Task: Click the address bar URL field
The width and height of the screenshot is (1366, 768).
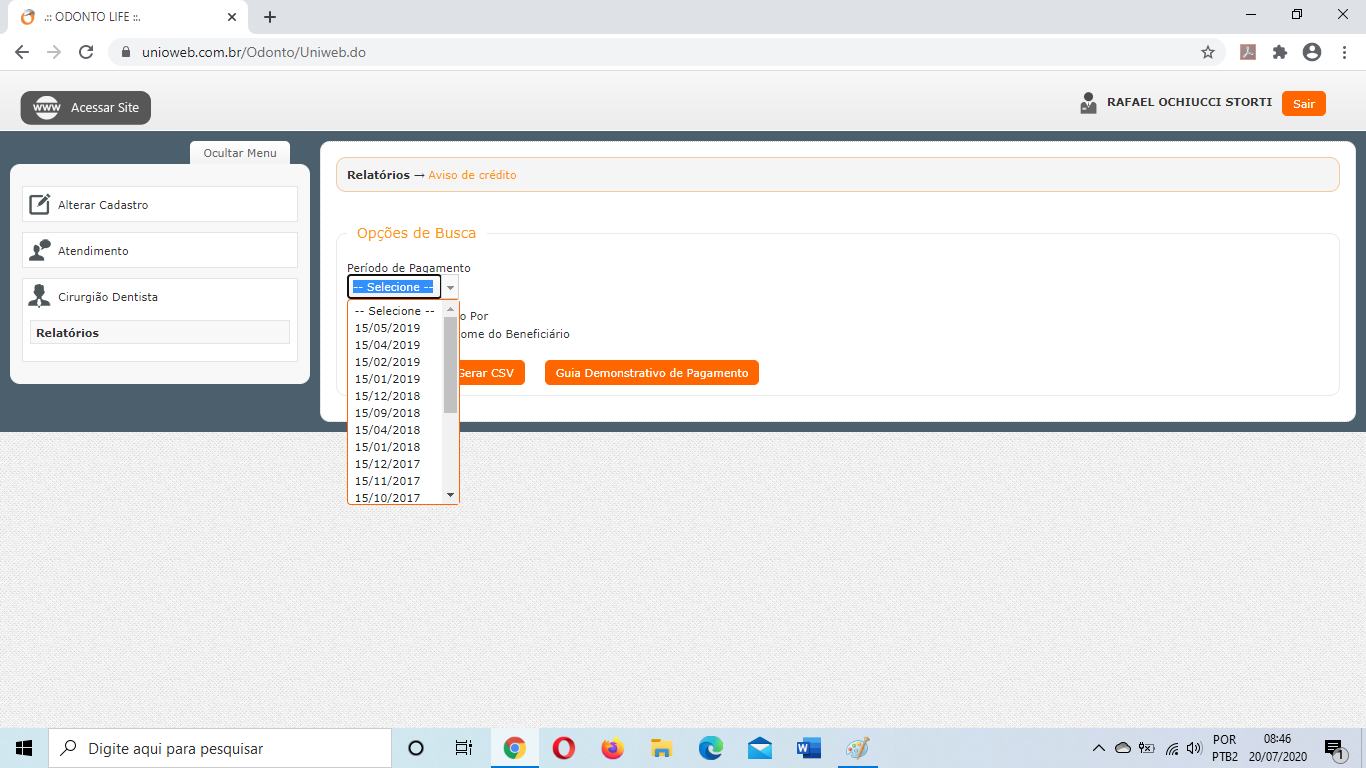Action: click(665, 52)
